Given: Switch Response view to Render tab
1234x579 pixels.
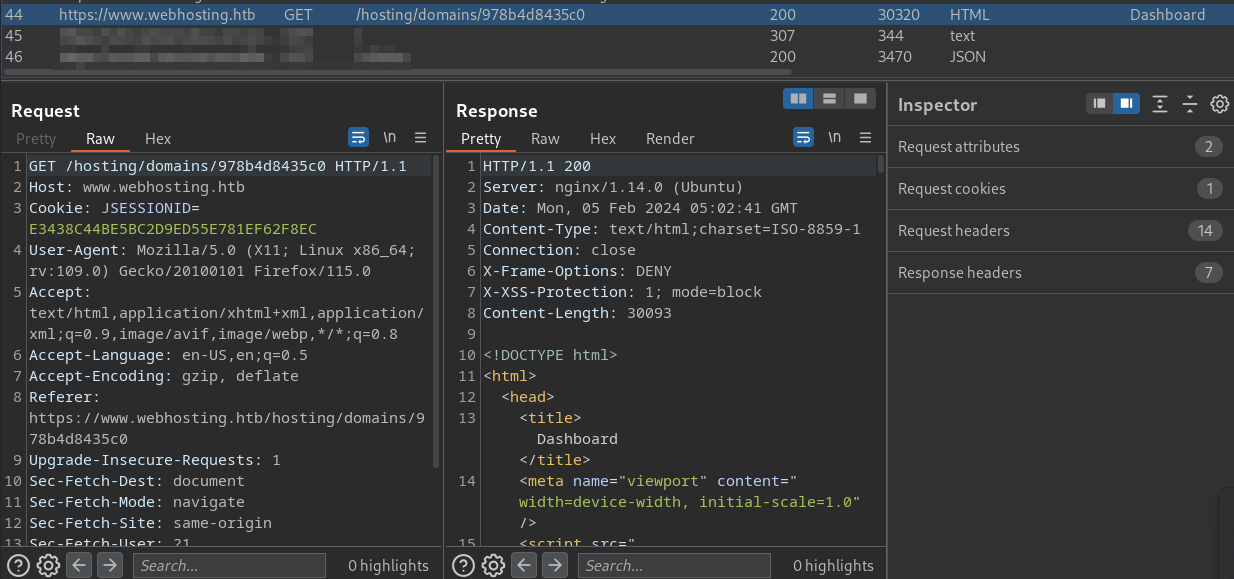Looking at the screenshot, I should tap(670, 139).
